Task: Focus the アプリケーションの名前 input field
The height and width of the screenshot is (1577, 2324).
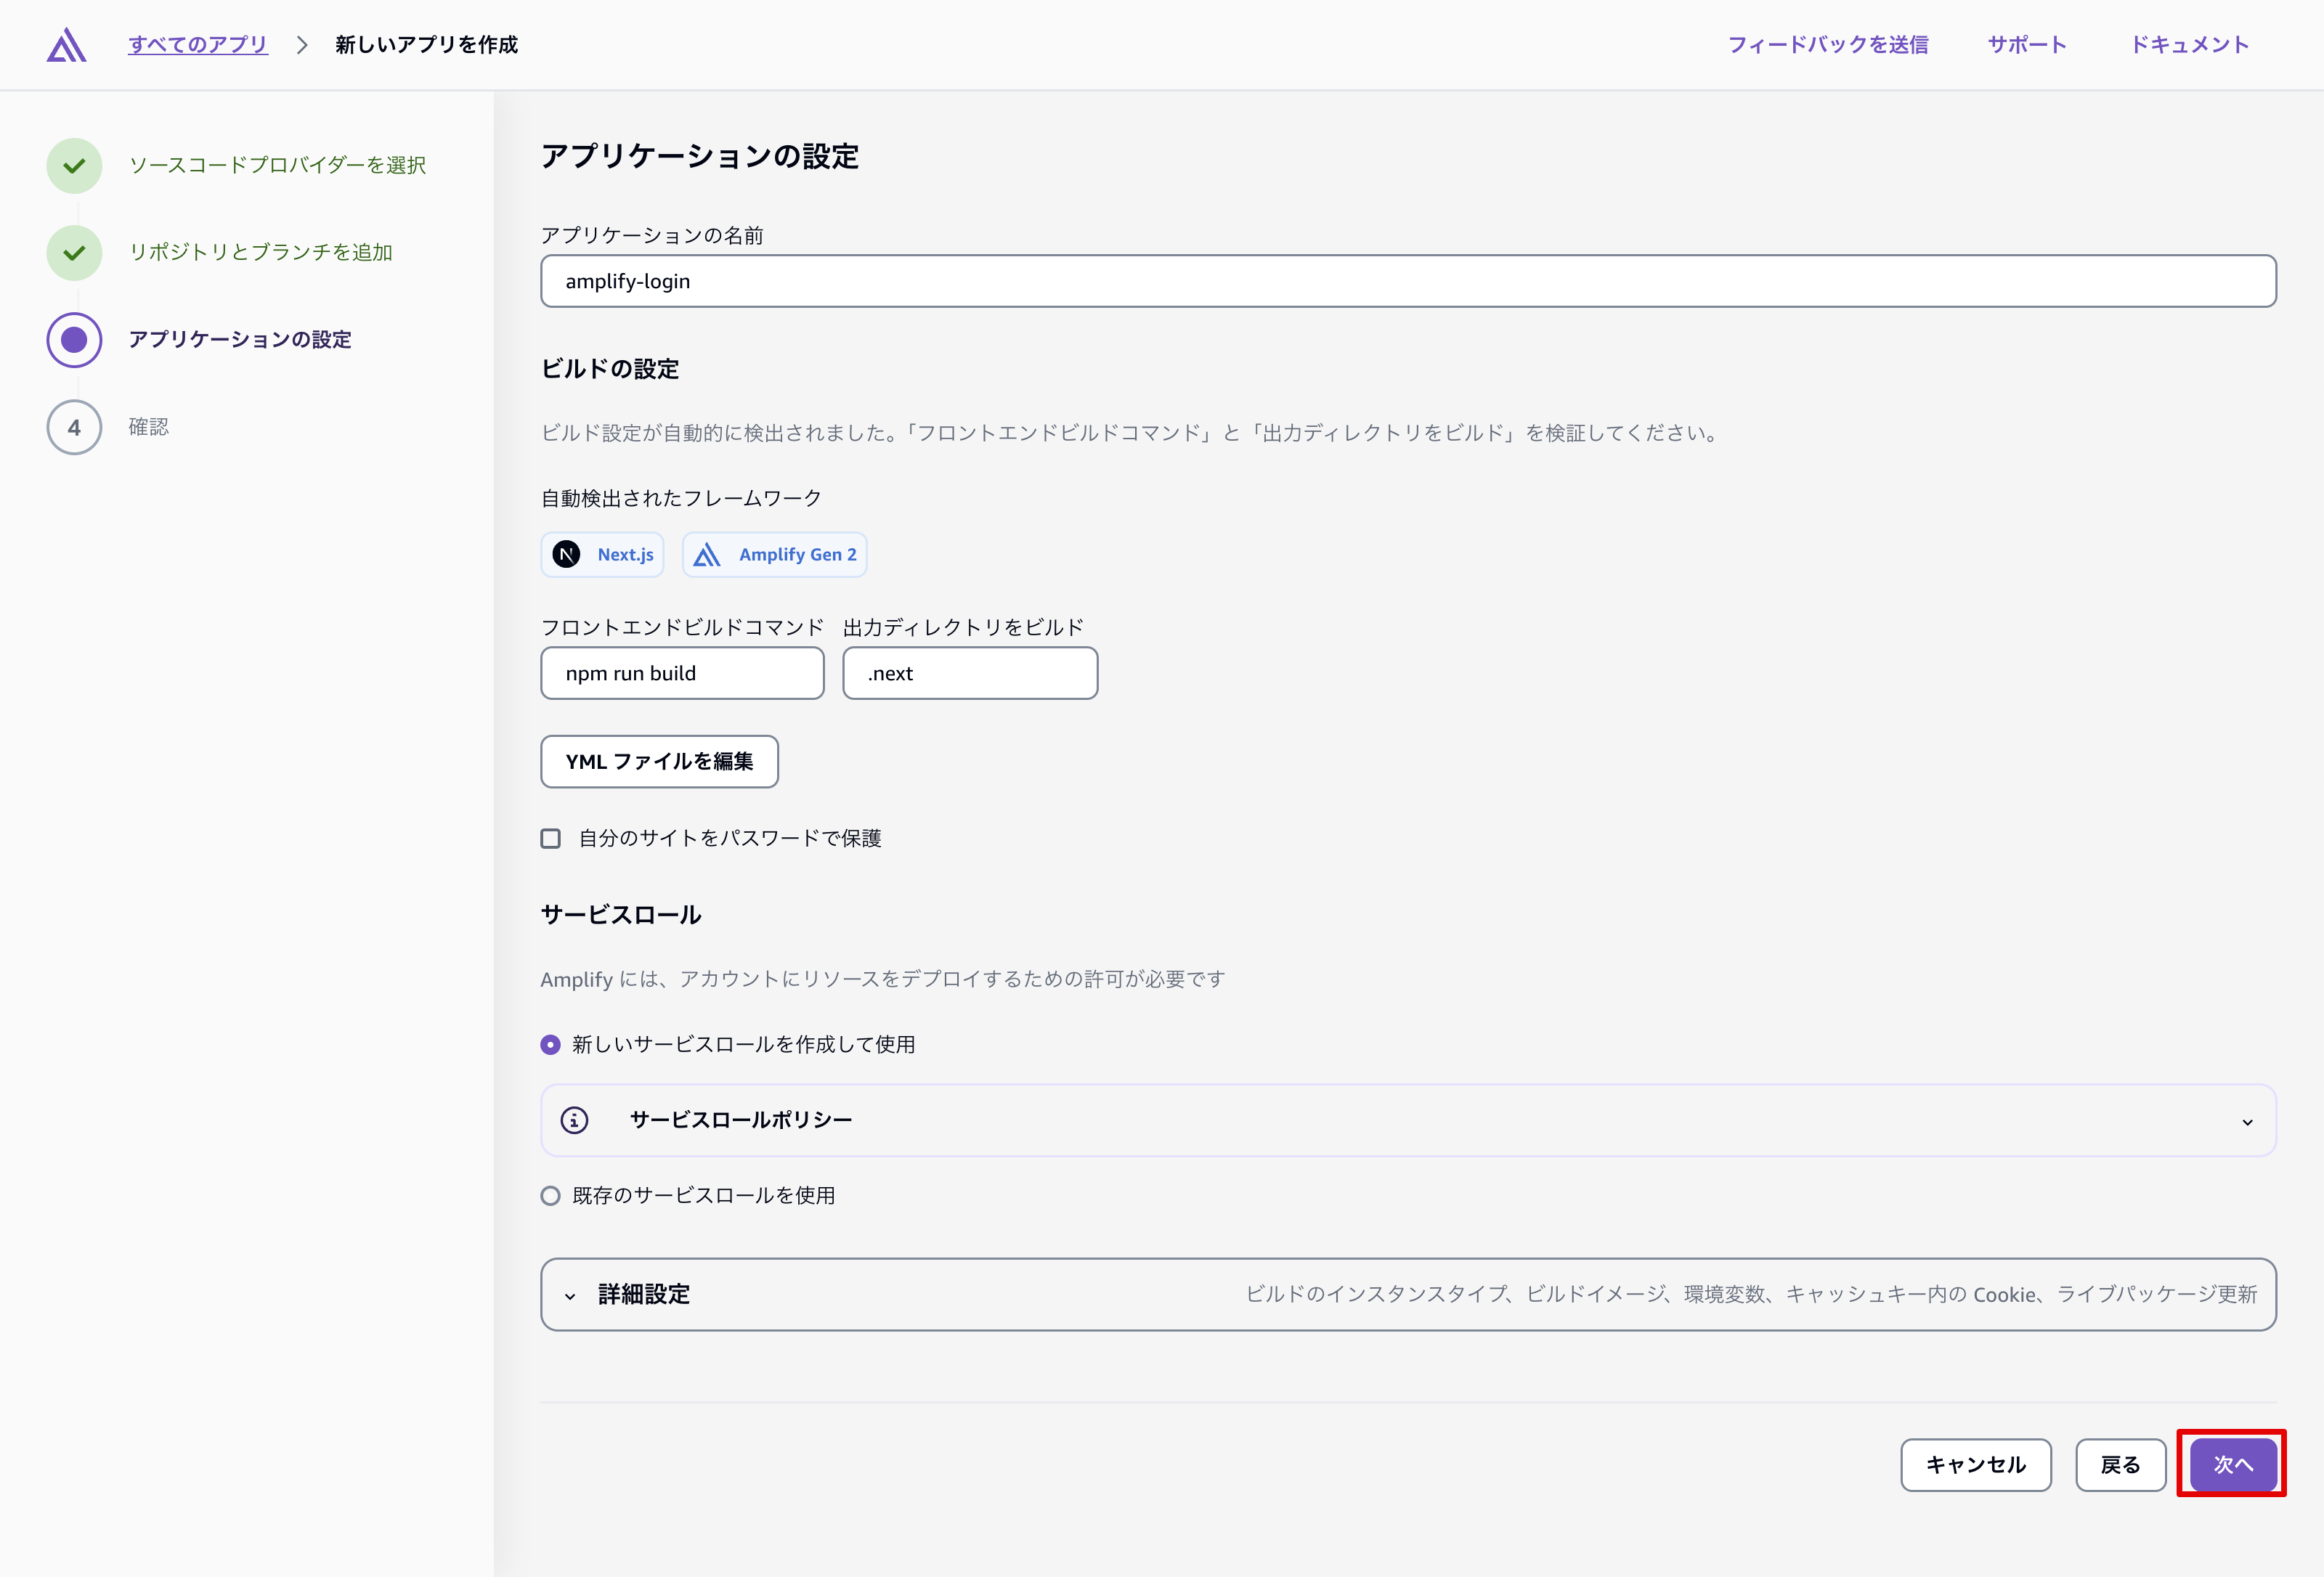Action: point(1408,282)
